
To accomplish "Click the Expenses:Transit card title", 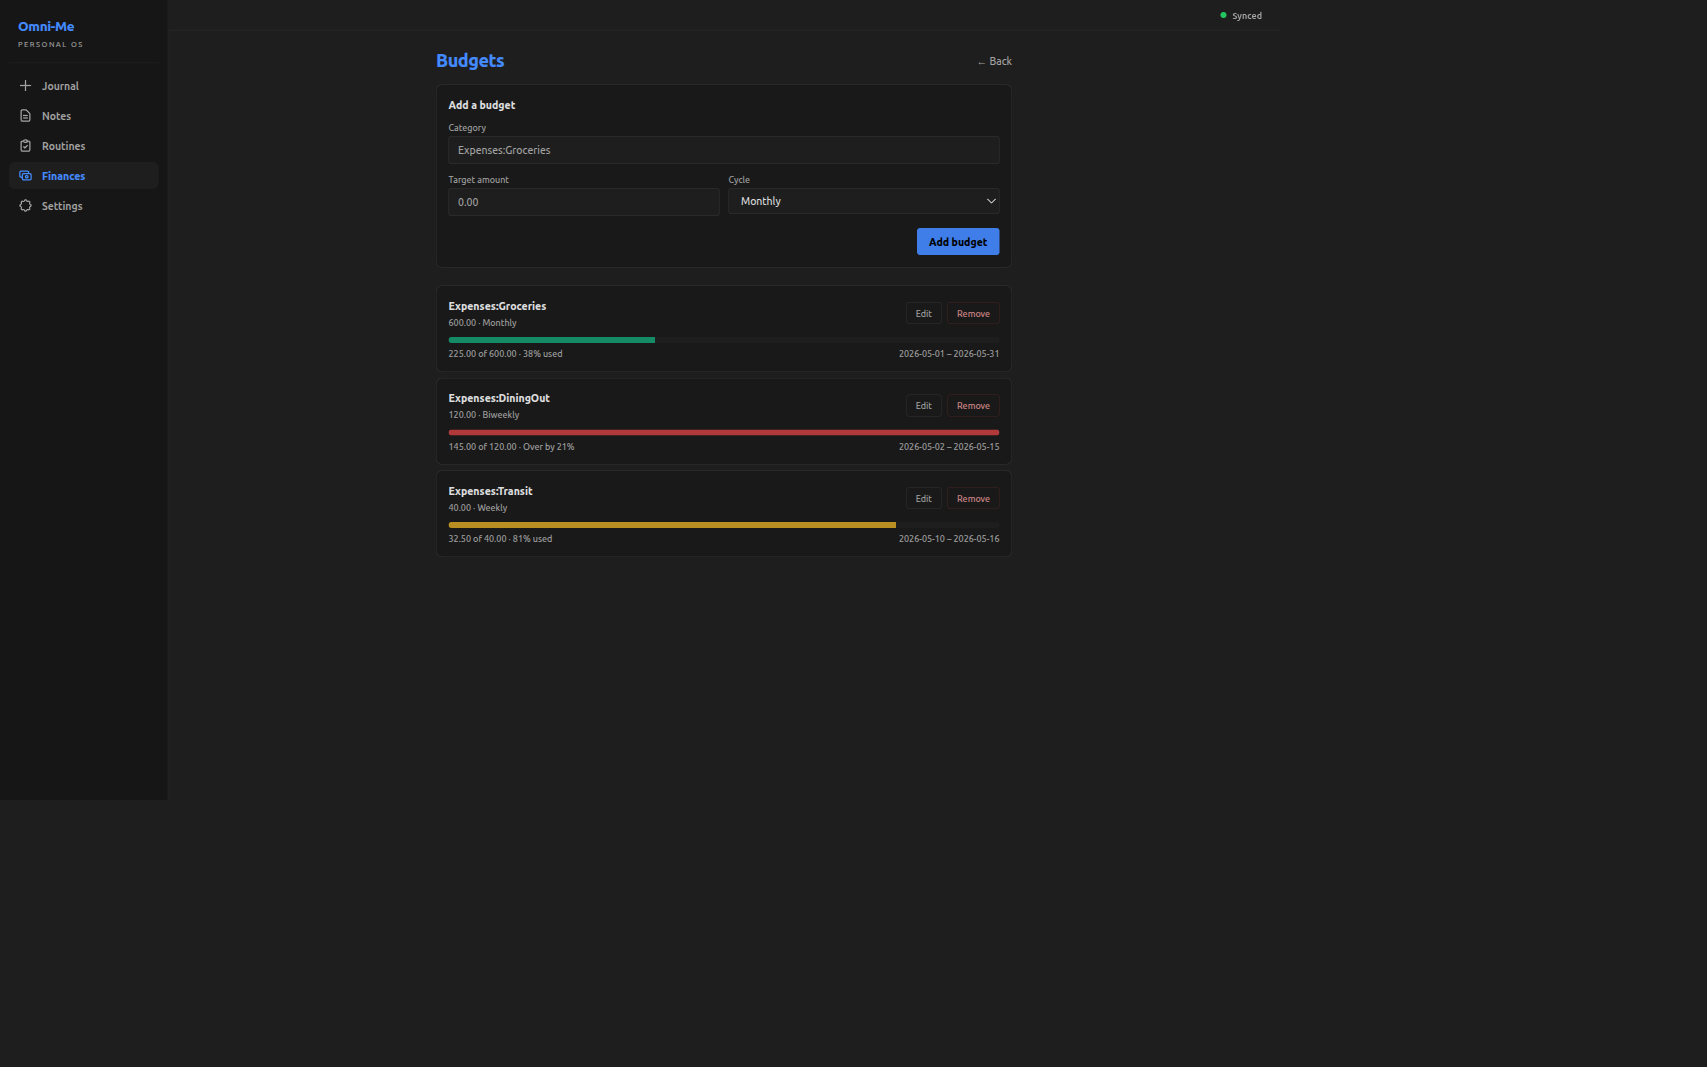I will [x=490, y=491].
